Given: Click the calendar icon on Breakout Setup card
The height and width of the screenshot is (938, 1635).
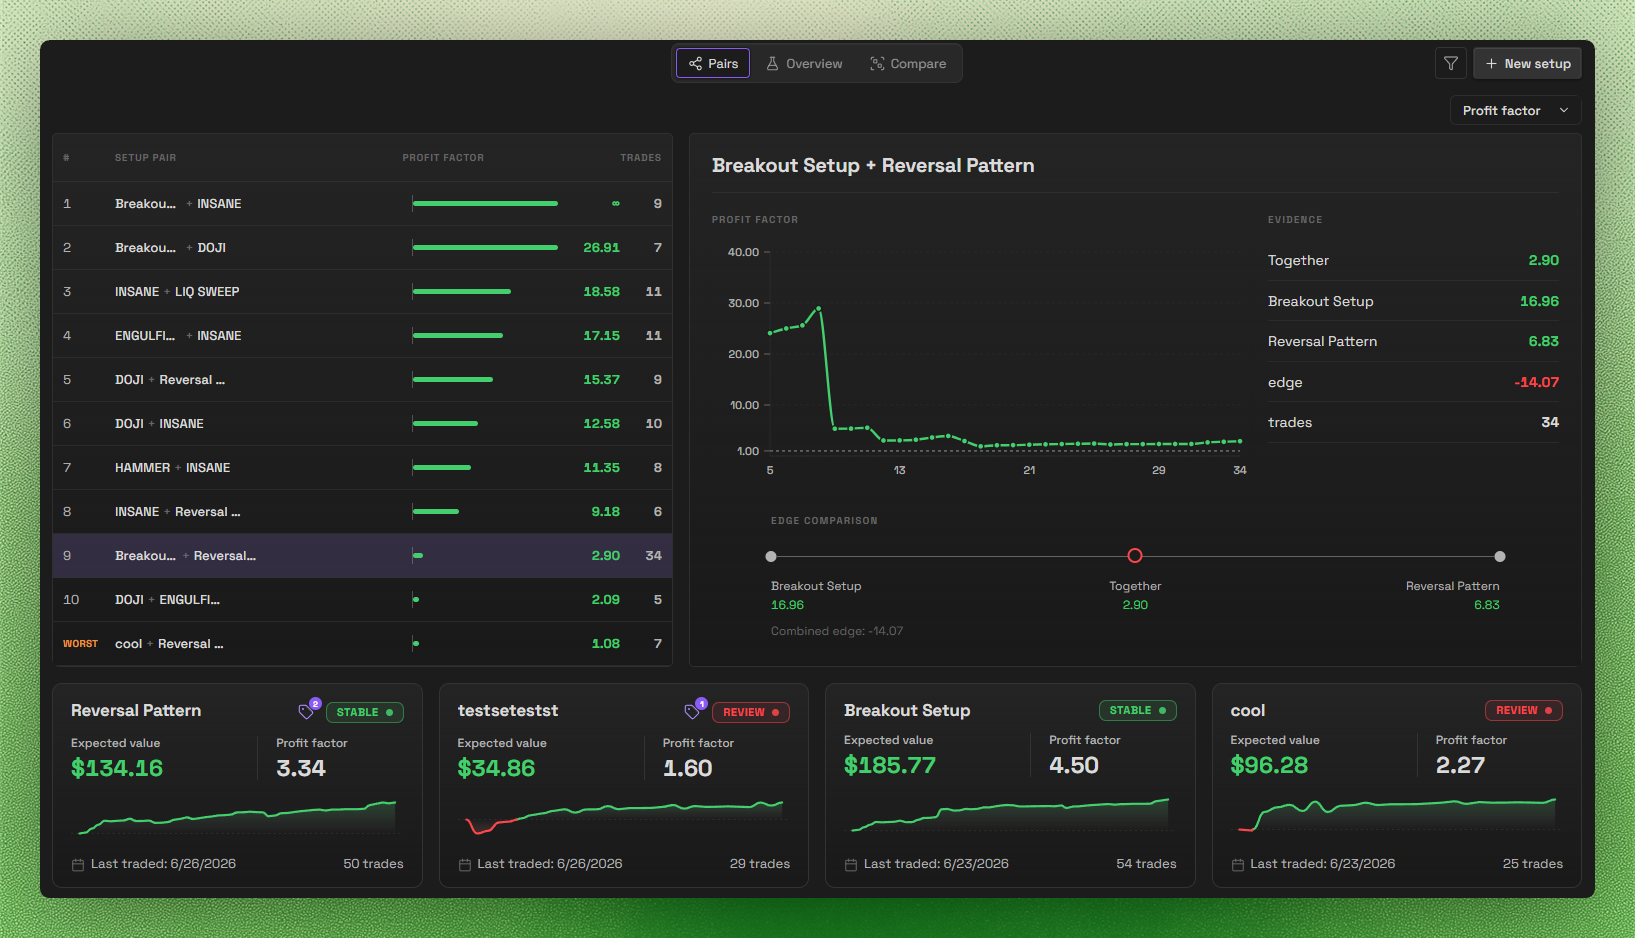Looking at the screenshot, I should [x=851, y=864].
